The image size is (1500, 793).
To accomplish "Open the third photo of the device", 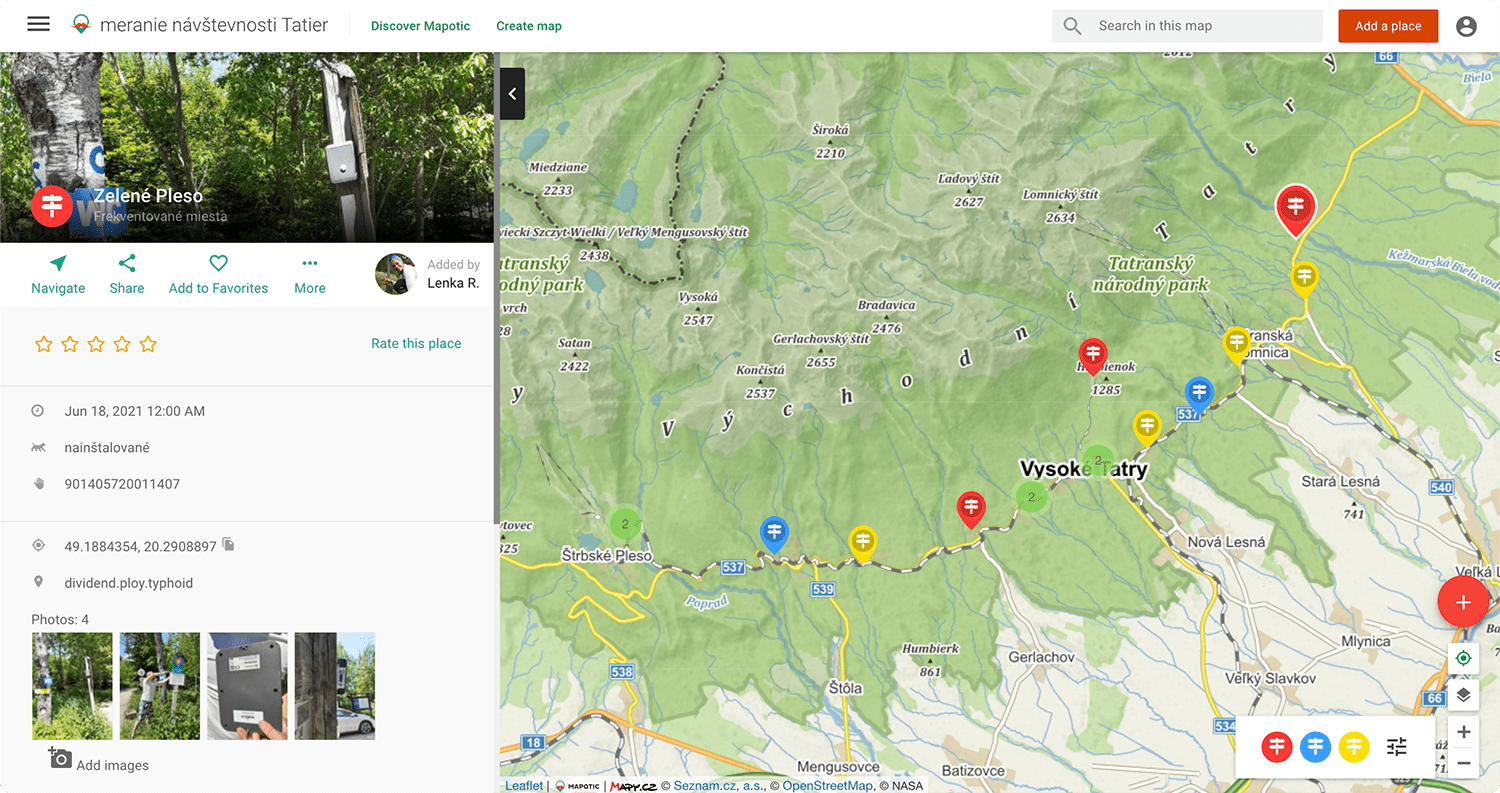I will (x=247, y=686).
